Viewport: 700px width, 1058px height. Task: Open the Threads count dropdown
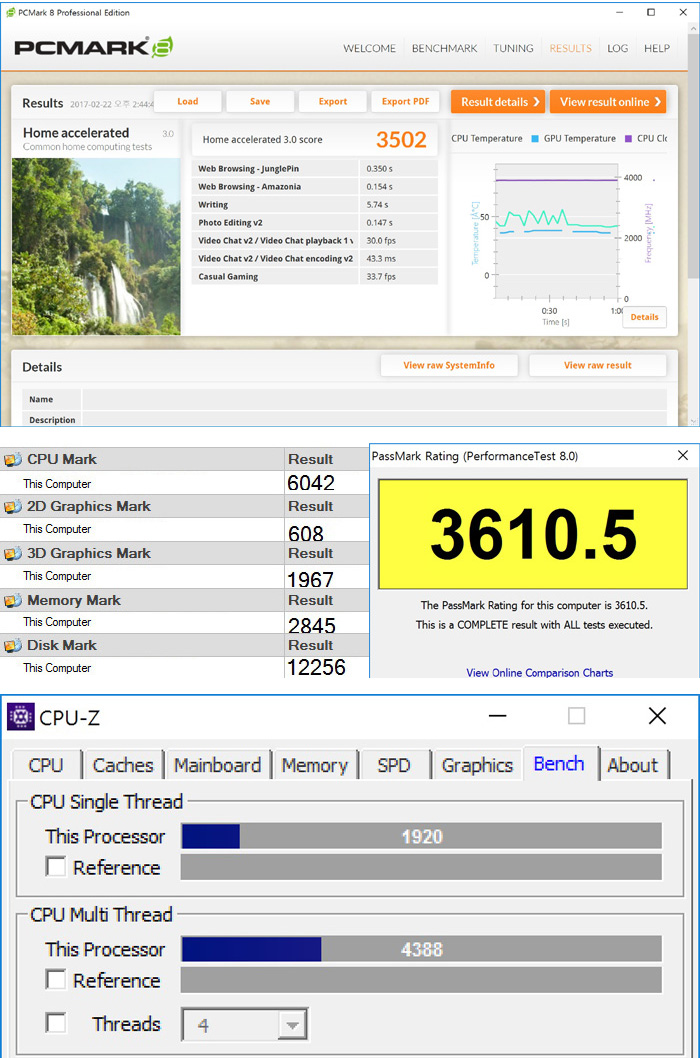pyautogui.click(x=292, y=1025)
